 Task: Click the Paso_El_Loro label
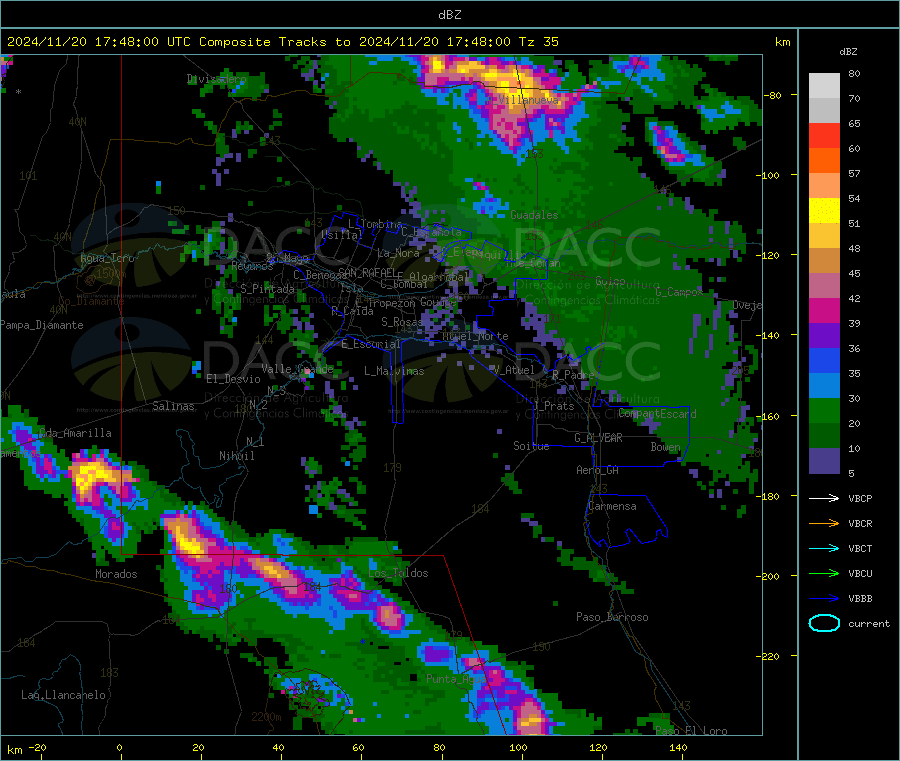[691, 731]
